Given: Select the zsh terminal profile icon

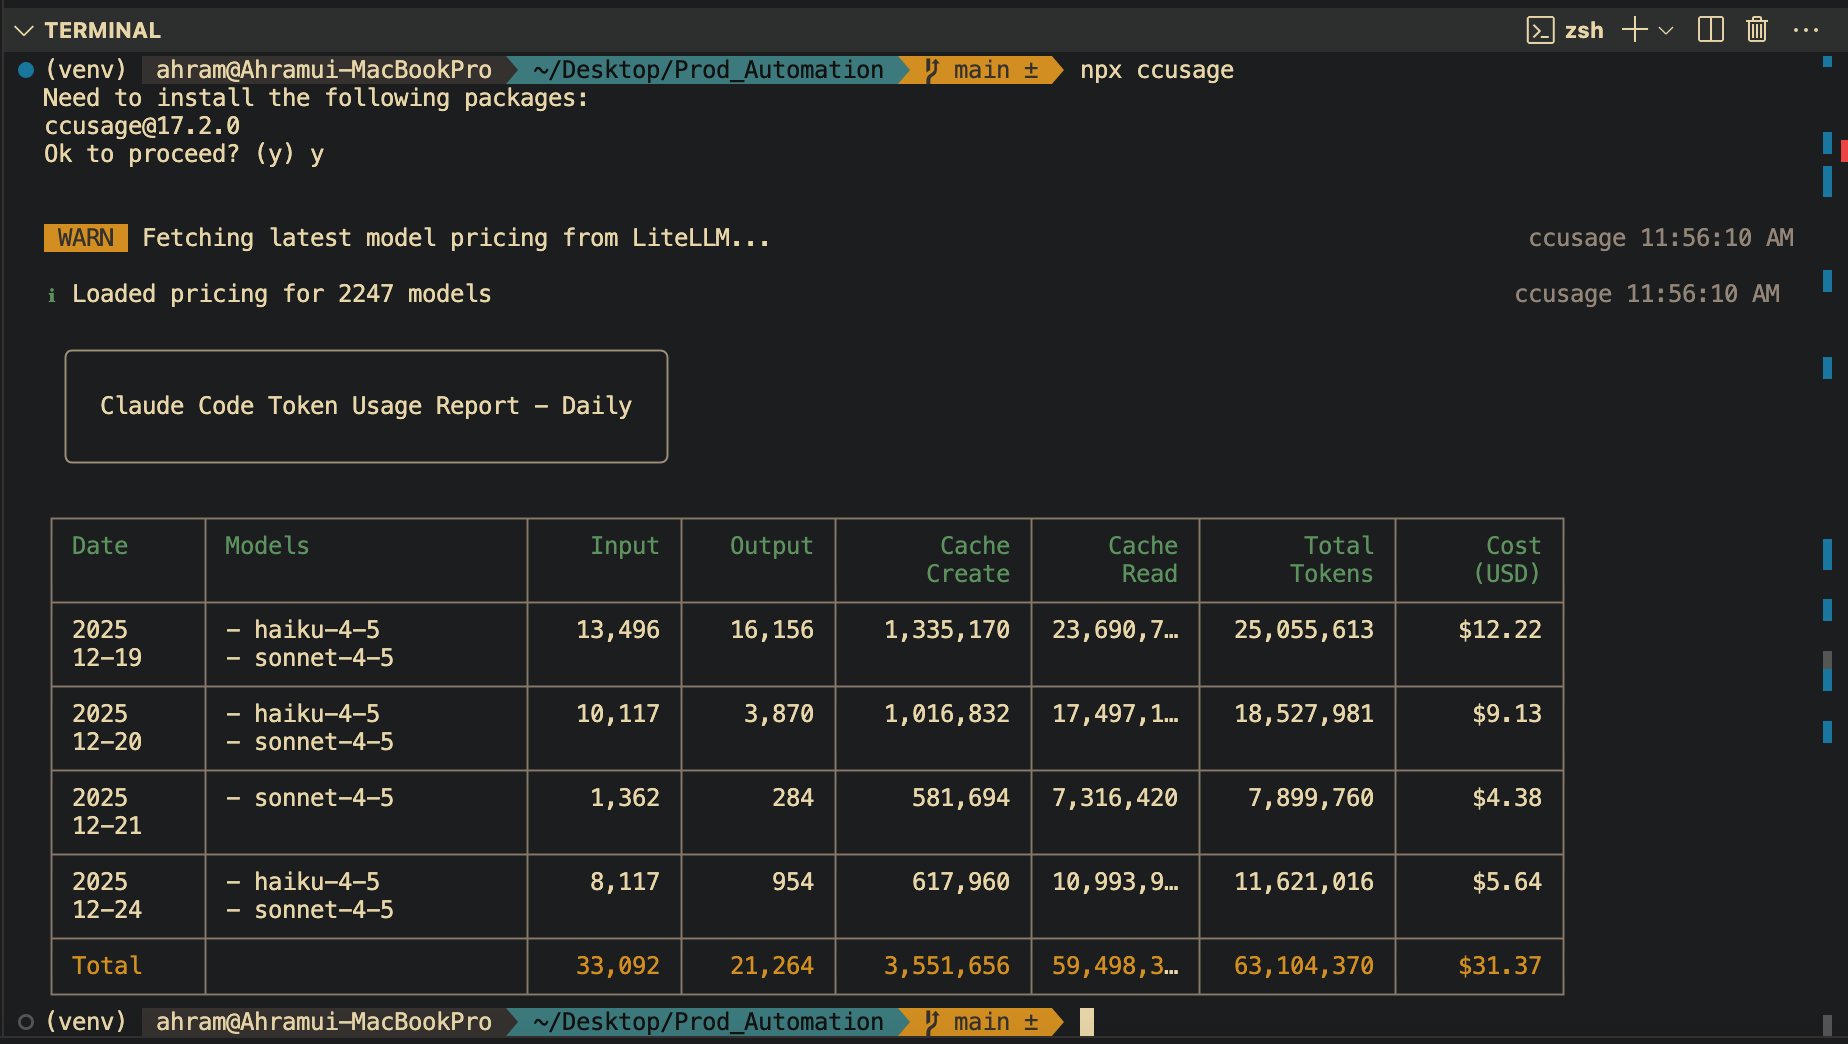Looking at the screenshot, I should pyautogui.click(x=1540, y=31).
